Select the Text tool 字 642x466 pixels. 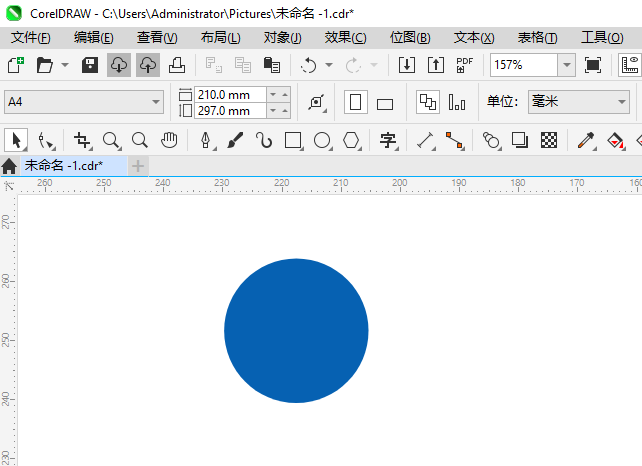tap(388, 140)
